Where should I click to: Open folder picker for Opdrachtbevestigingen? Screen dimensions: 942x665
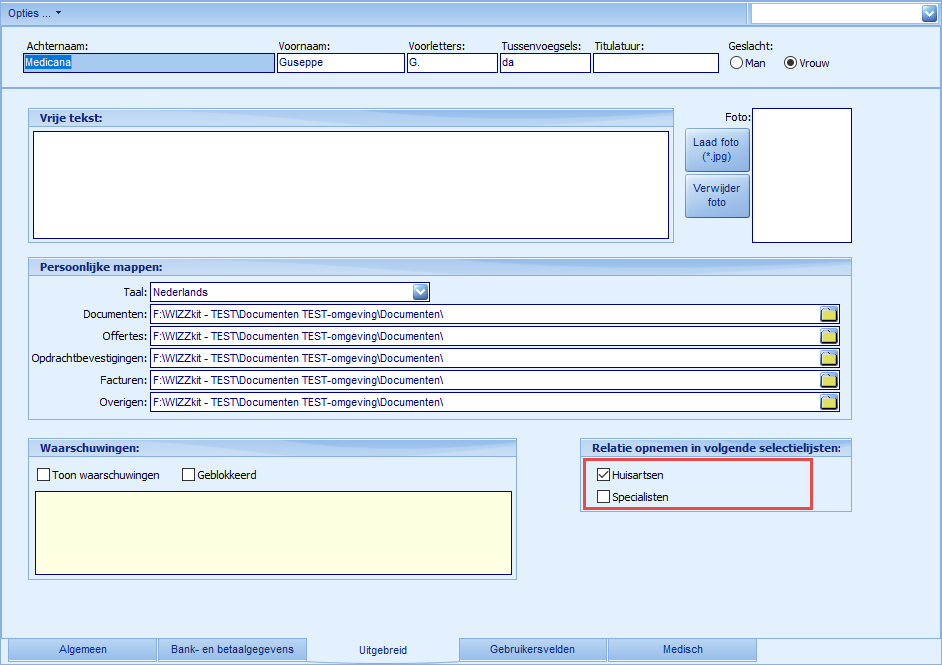pyautogui.click(x=828, y=357)
